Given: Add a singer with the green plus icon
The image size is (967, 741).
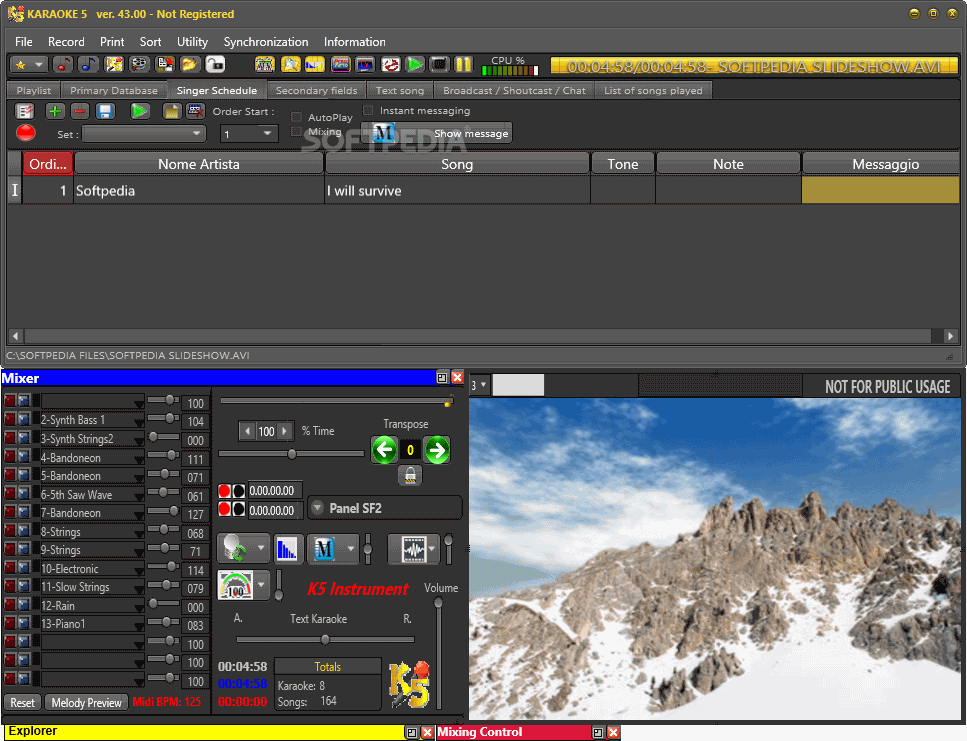Looking at the screenshot, I should [x=55, y=111].
